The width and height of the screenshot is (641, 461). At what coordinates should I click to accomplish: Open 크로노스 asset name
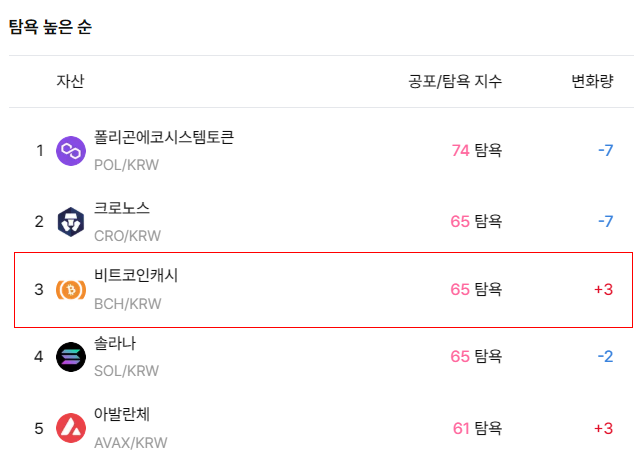[122, 208]
